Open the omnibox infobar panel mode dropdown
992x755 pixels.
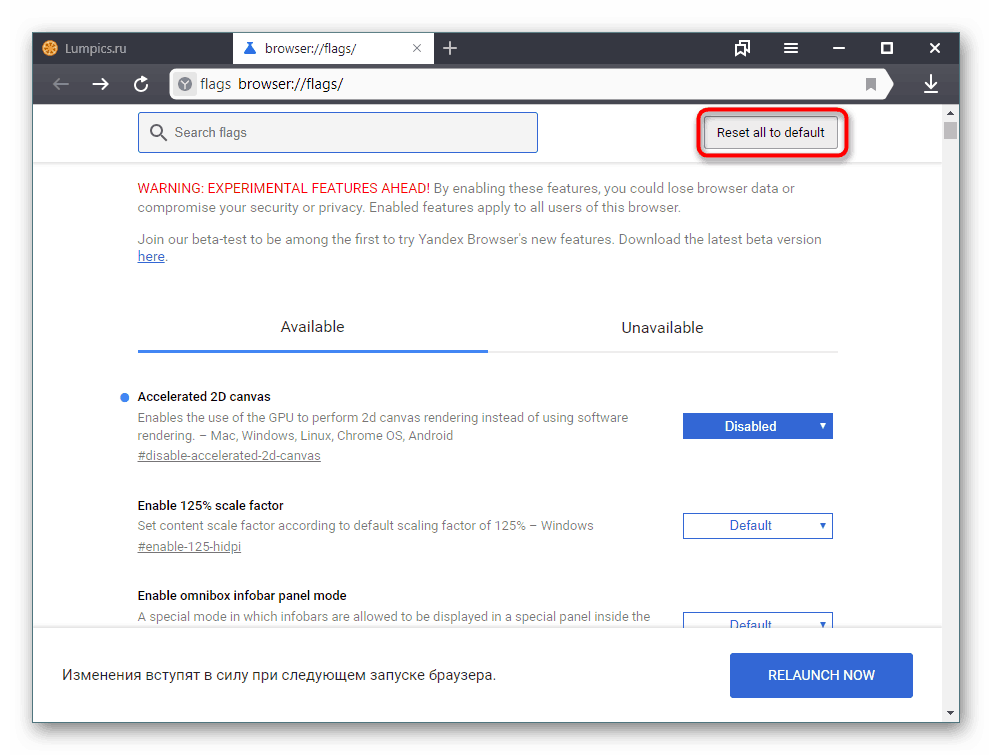click(x=757, y=622)
